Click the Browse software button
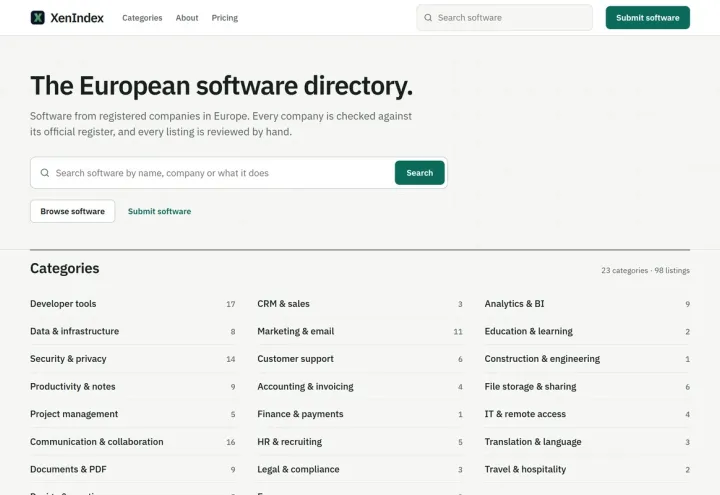The image size is (720, 495). click(x=73, y=211)
